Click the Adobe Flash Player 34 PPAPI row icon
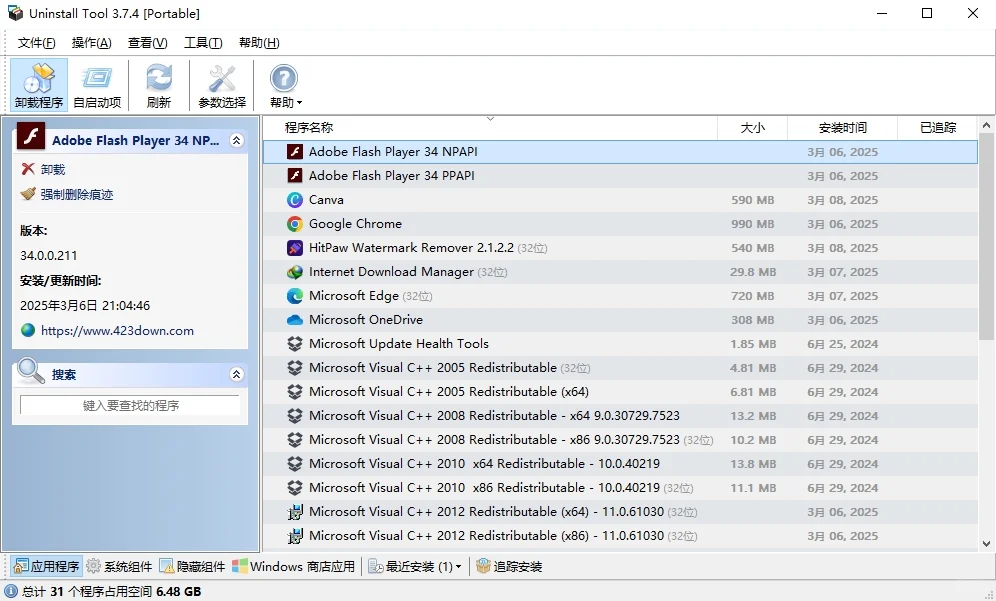This screenshot has width=996, height=601. coord(295,175)
